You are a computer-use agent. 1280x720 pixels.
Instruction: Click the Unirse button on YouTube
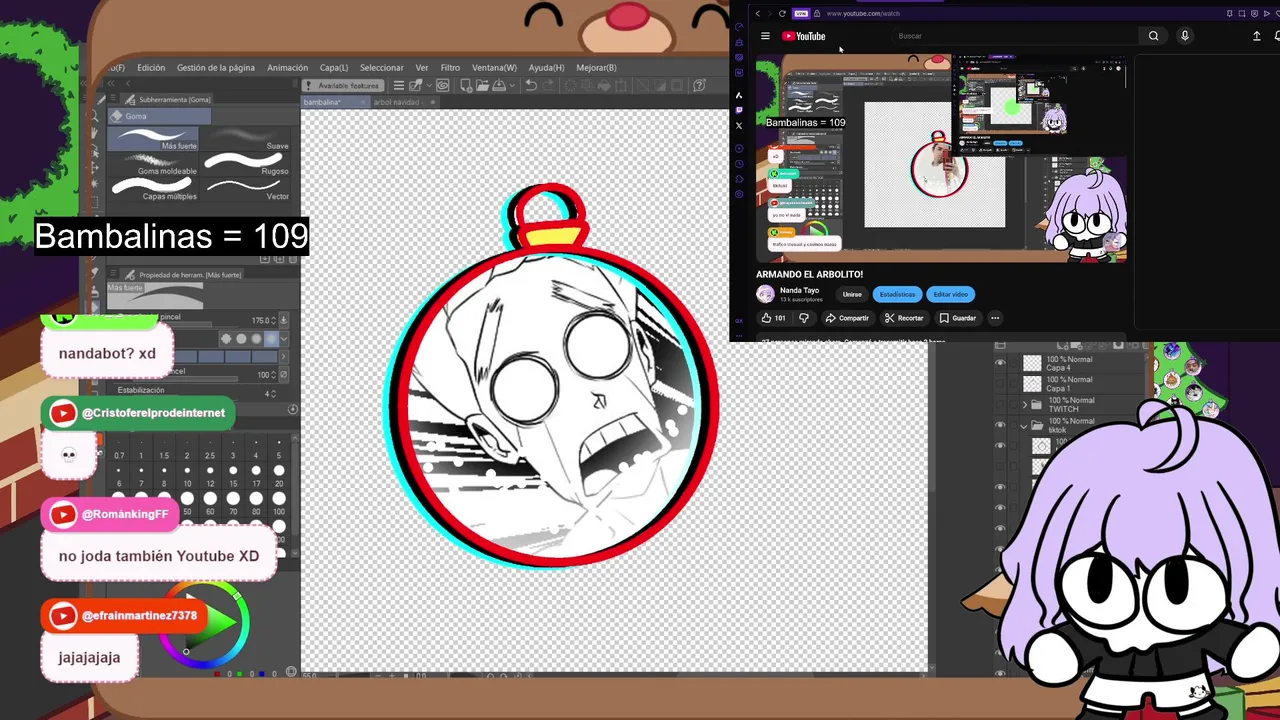click(852, 294)
